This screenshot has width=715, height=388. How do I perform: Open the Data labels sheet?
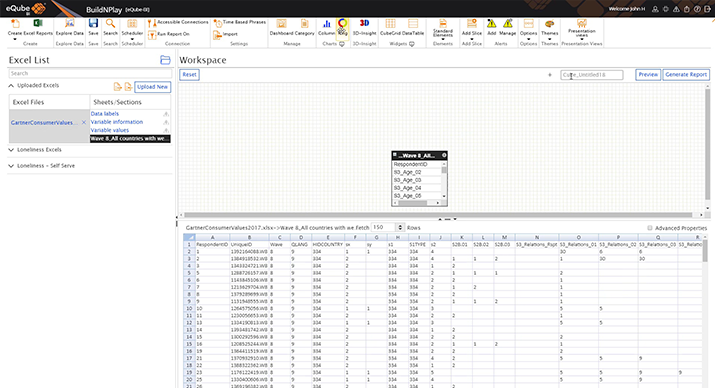click(x=104, y=114)
